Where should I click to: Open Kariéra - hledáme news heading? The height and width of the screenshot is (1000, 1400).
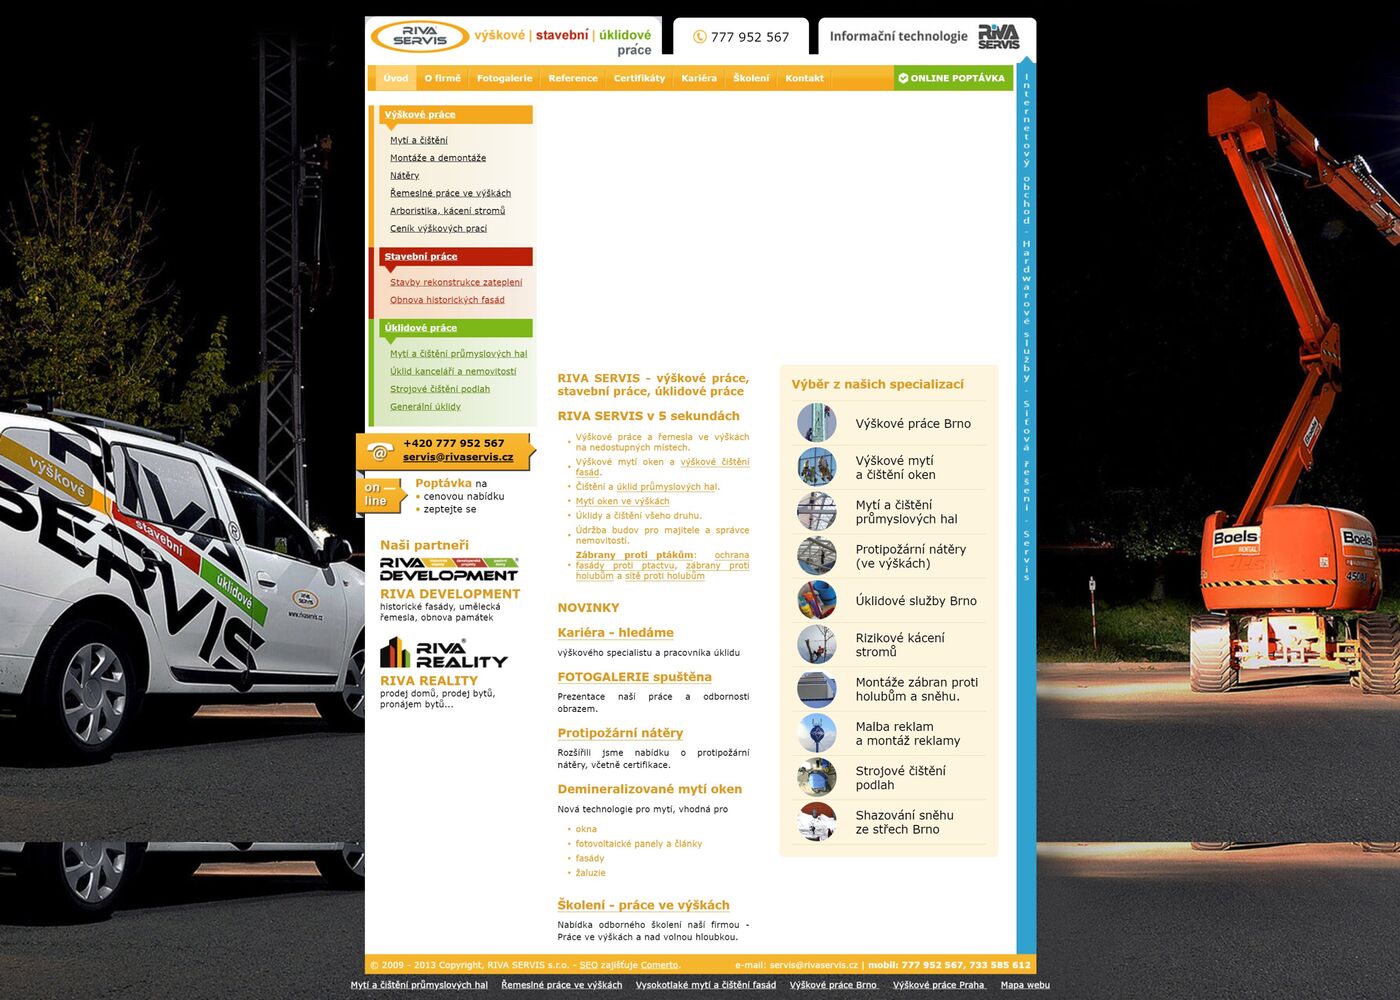click(x=615, y=633)
